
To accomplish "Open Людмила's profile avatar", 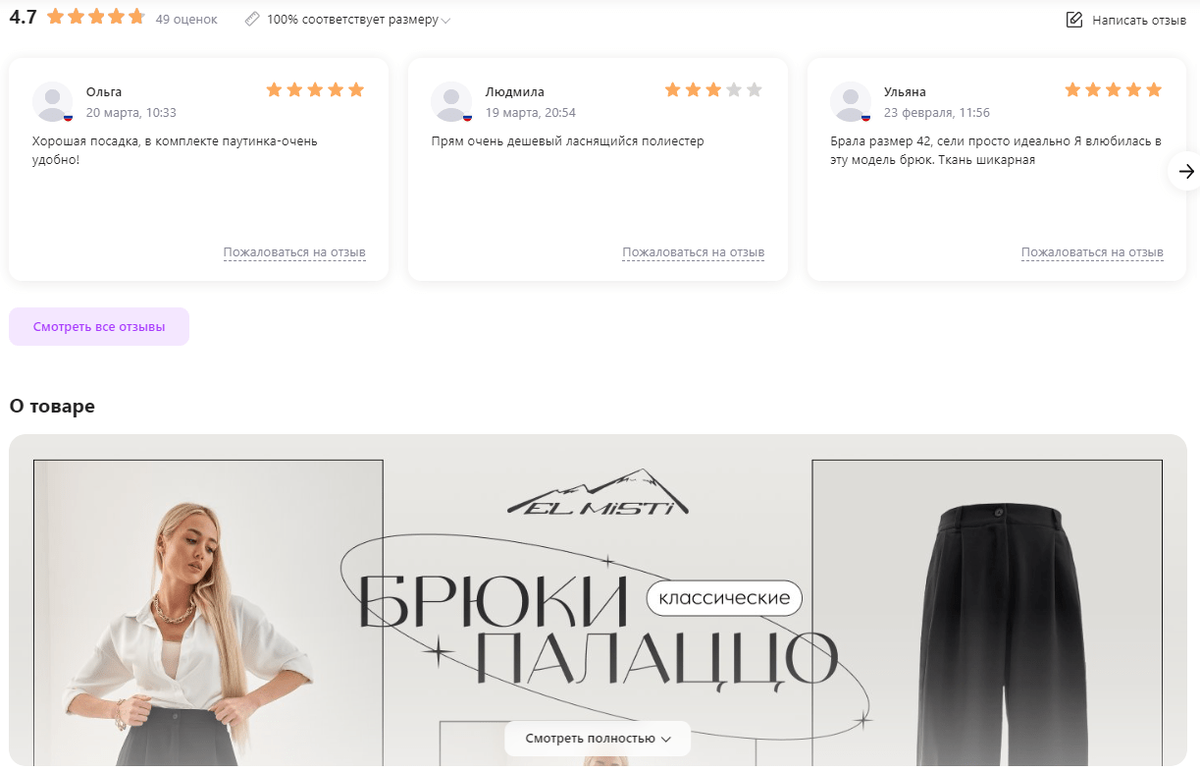I will coord(451,101).
